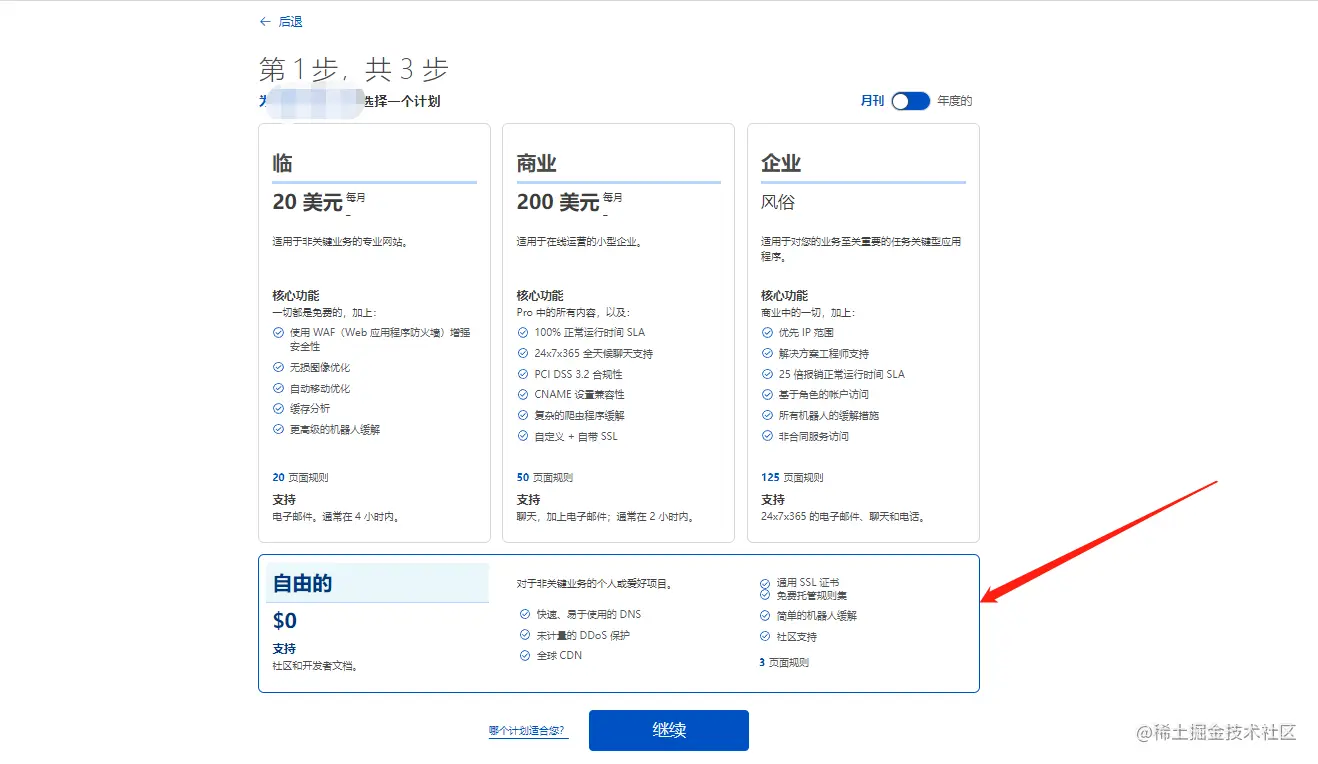
Task: Click checkmark icon beside 快速、易于使用的 DNS
Action: 525,614
